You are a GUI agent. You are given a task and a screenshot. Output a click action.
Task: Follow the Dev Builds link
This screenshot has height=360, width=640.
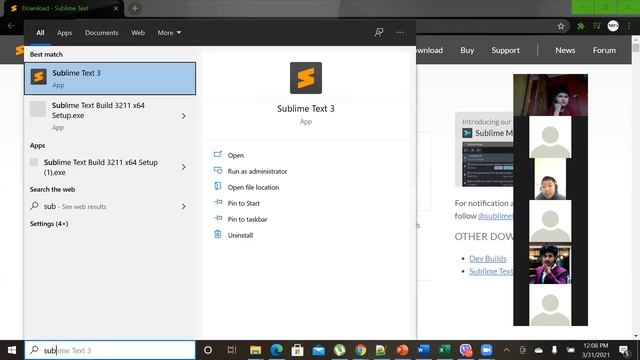(488, 258)
